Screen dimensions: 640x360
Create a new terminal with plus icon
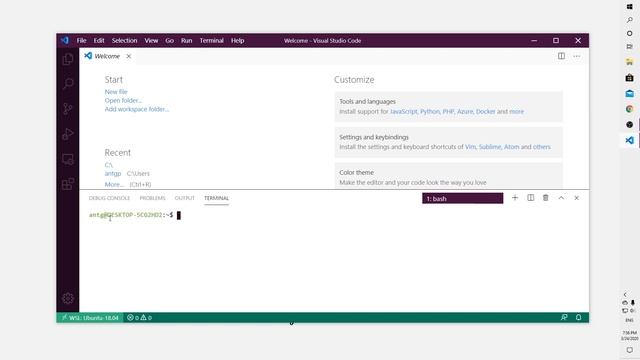(515, 198)
